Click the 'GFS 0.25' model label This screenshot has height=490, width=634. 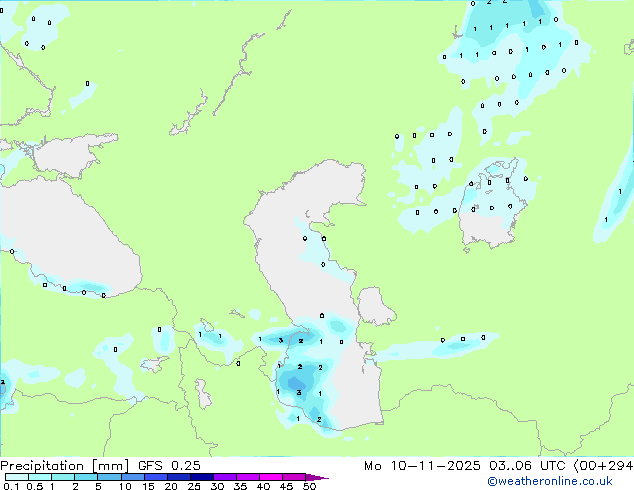(x=169, y=466)
